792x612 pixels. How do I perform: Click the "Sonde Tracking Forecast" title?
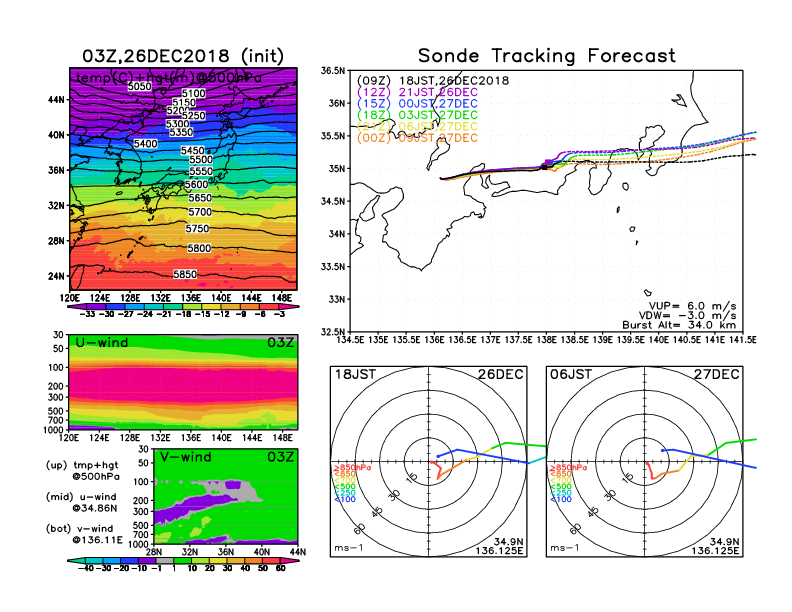[547, 56]
